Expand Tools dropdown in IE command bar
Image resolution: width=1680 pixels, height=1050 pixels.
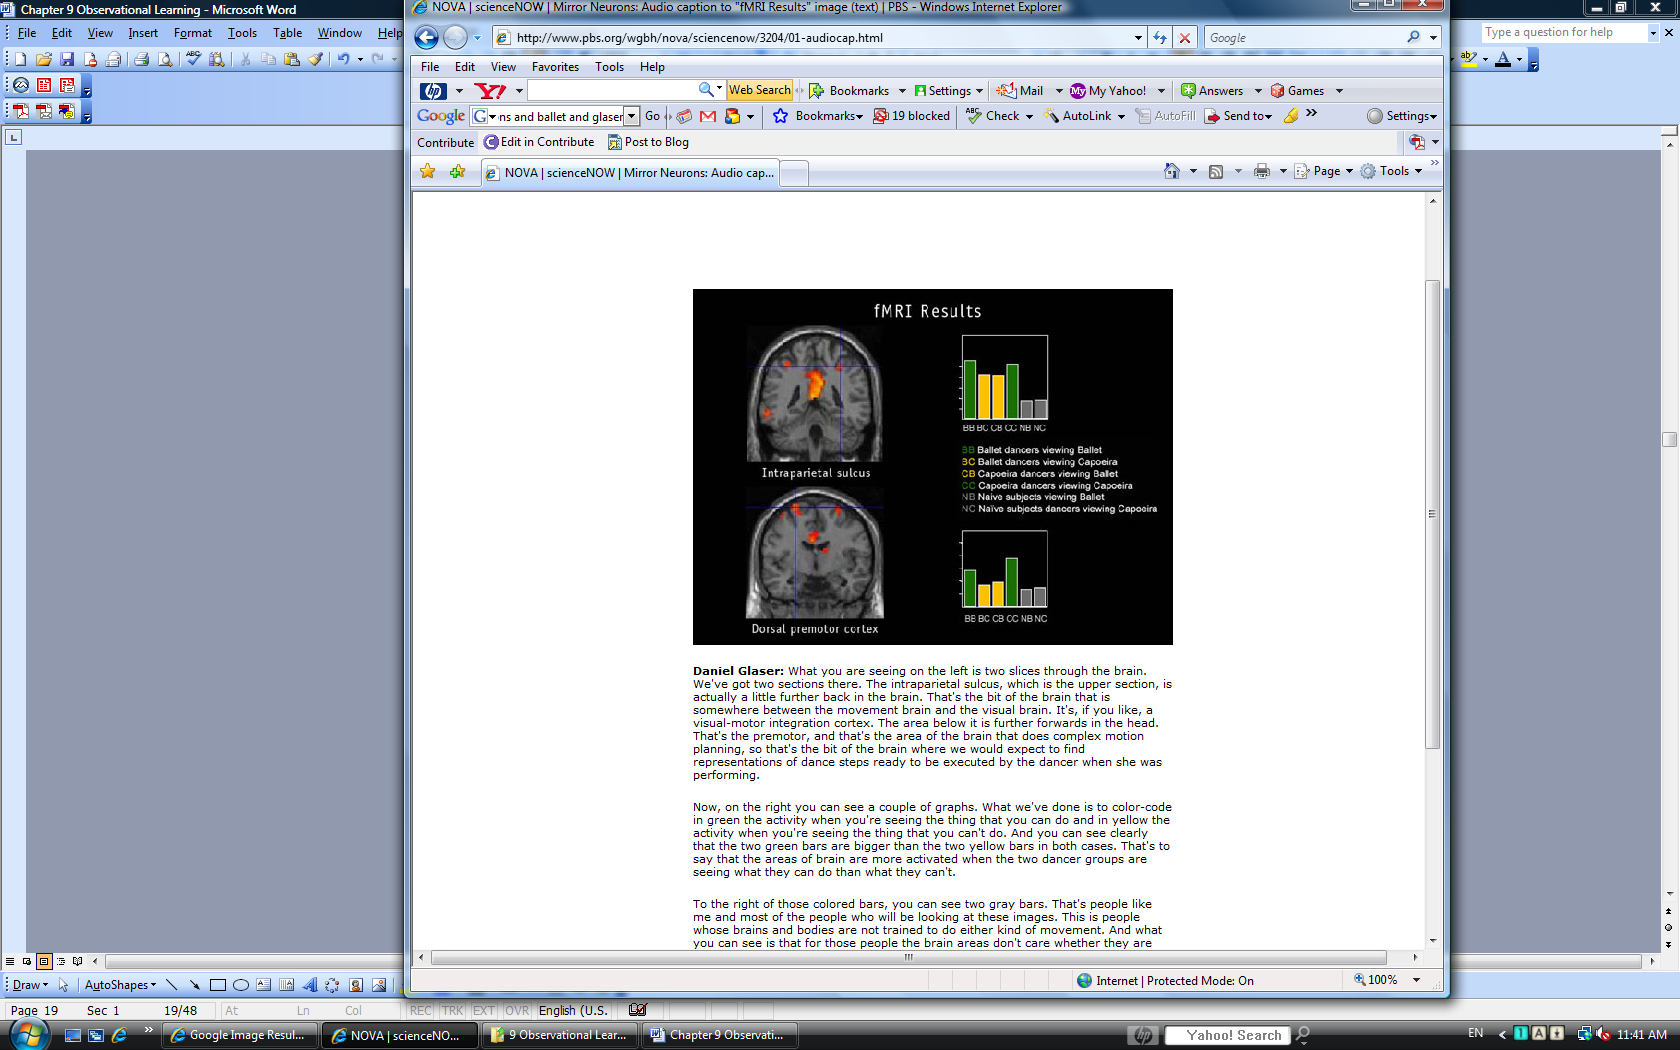1391,171
